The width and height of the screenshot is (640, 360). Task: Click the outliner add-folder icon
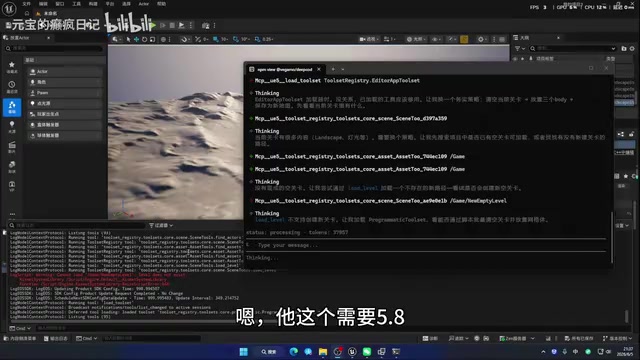point(624,48)
